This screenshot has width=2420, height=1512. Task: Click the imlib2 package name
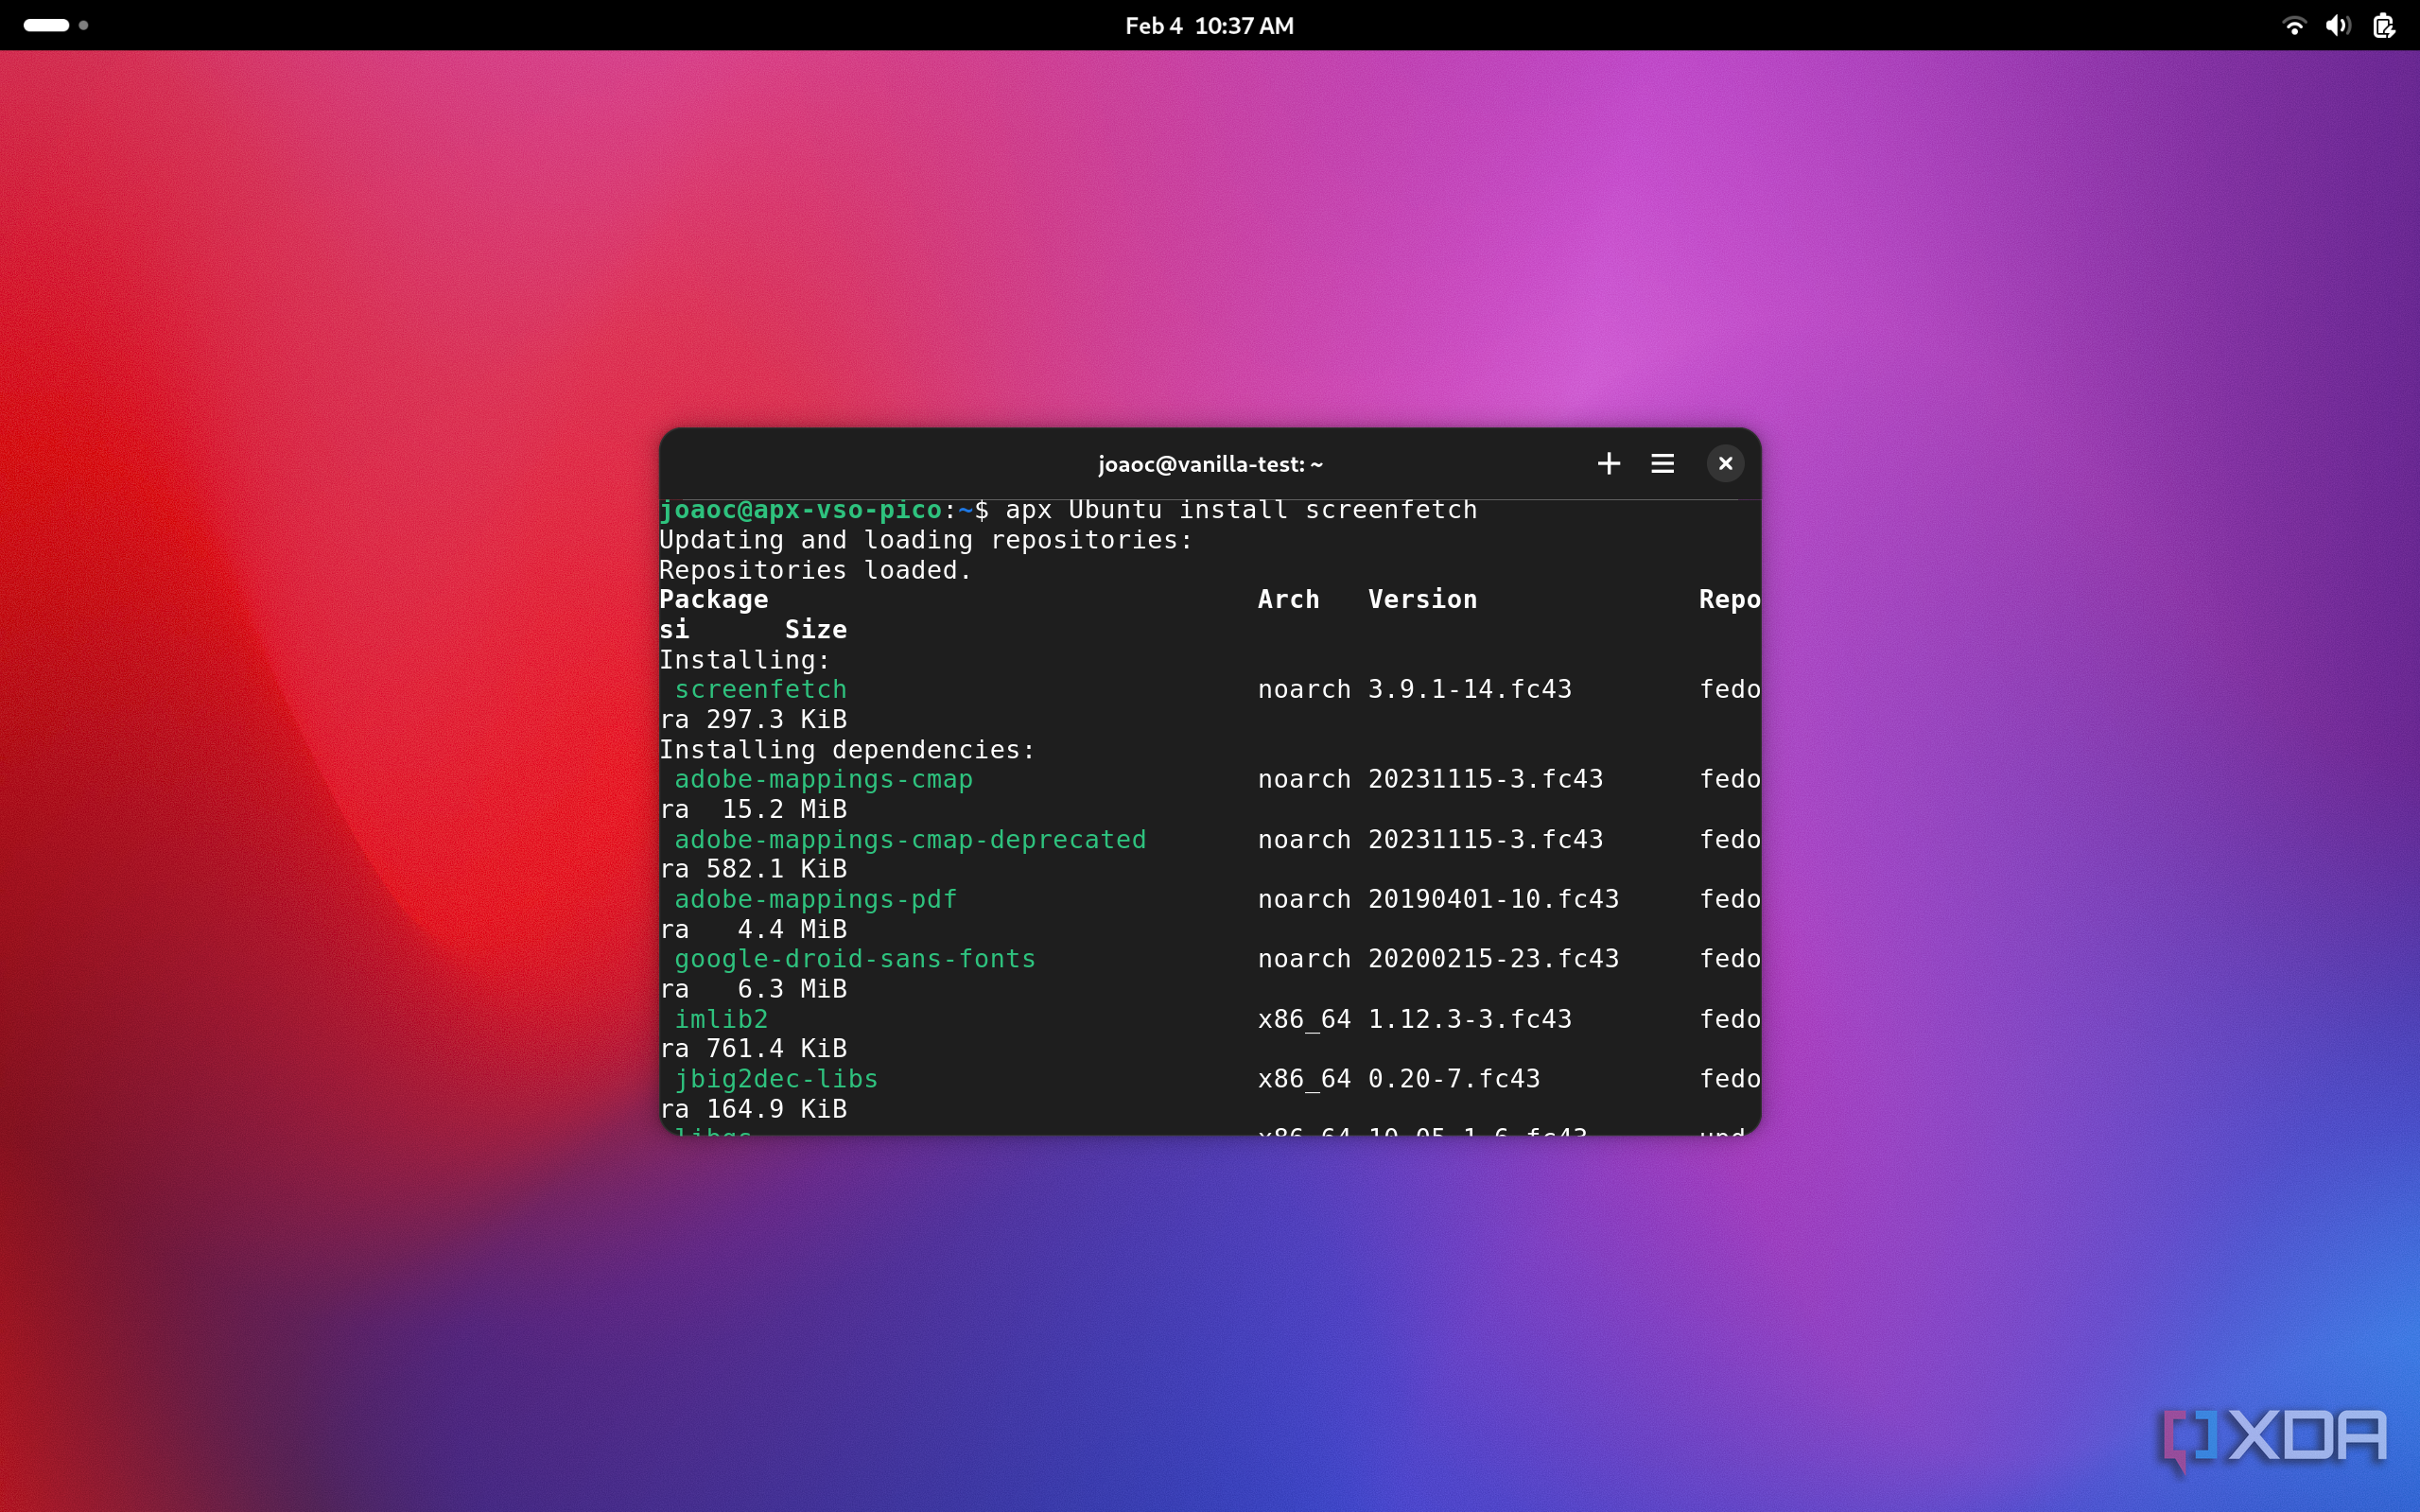click(x=722, y=1019)
